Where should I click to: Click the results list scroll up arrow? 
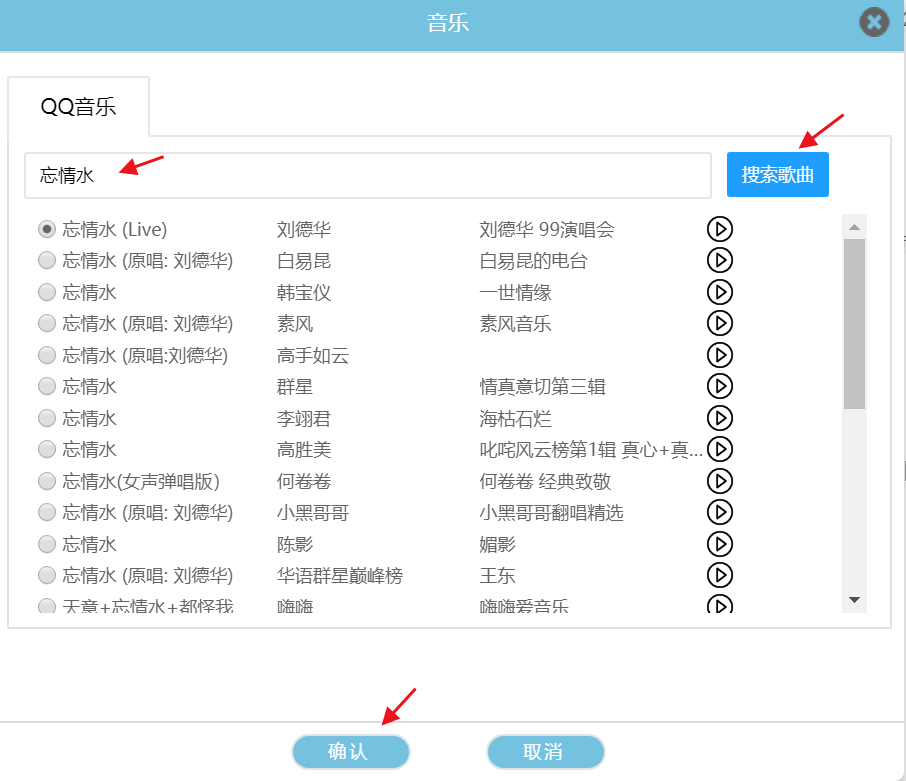coord(855,227)
